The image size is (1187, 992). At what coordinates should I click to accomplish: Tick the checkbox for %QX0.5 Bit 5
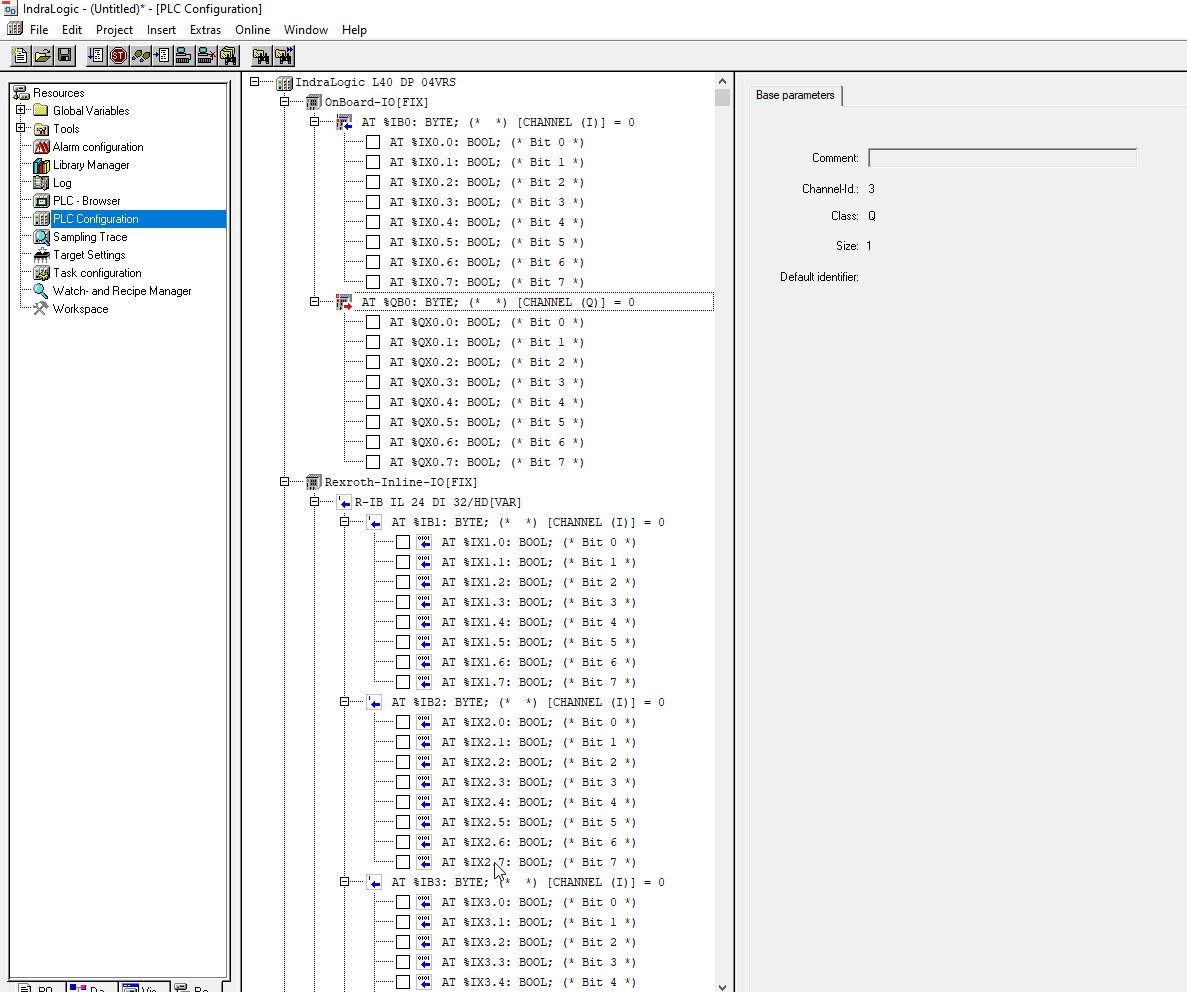pyautogui.click(x=373, y=422)
